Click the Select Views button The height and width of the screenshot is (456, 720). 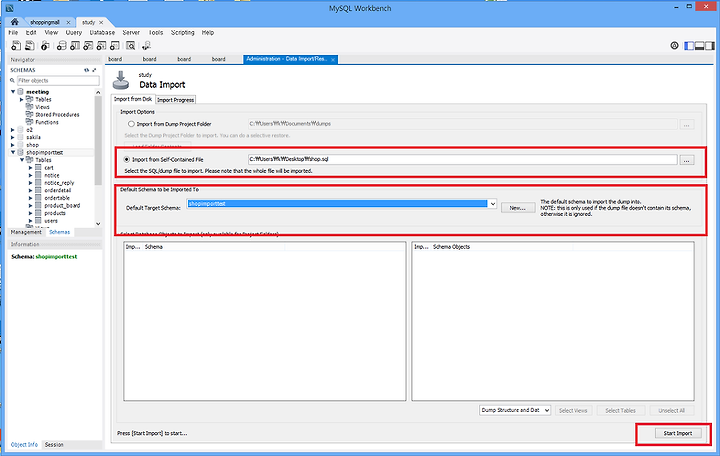[573, 411]
